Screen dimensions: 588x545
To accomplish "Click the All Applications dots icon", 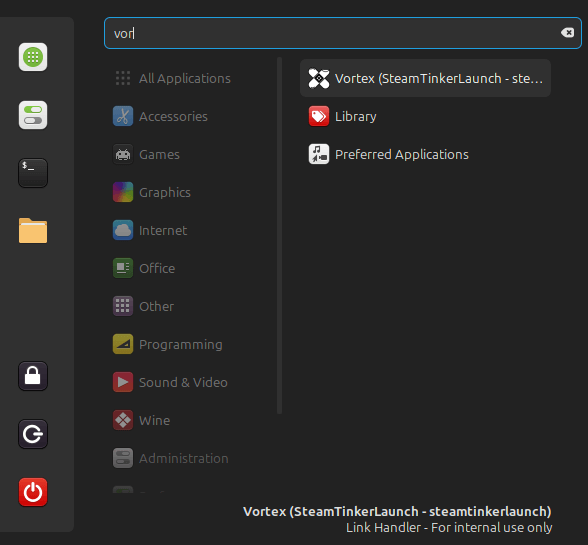I will point(123,78).
